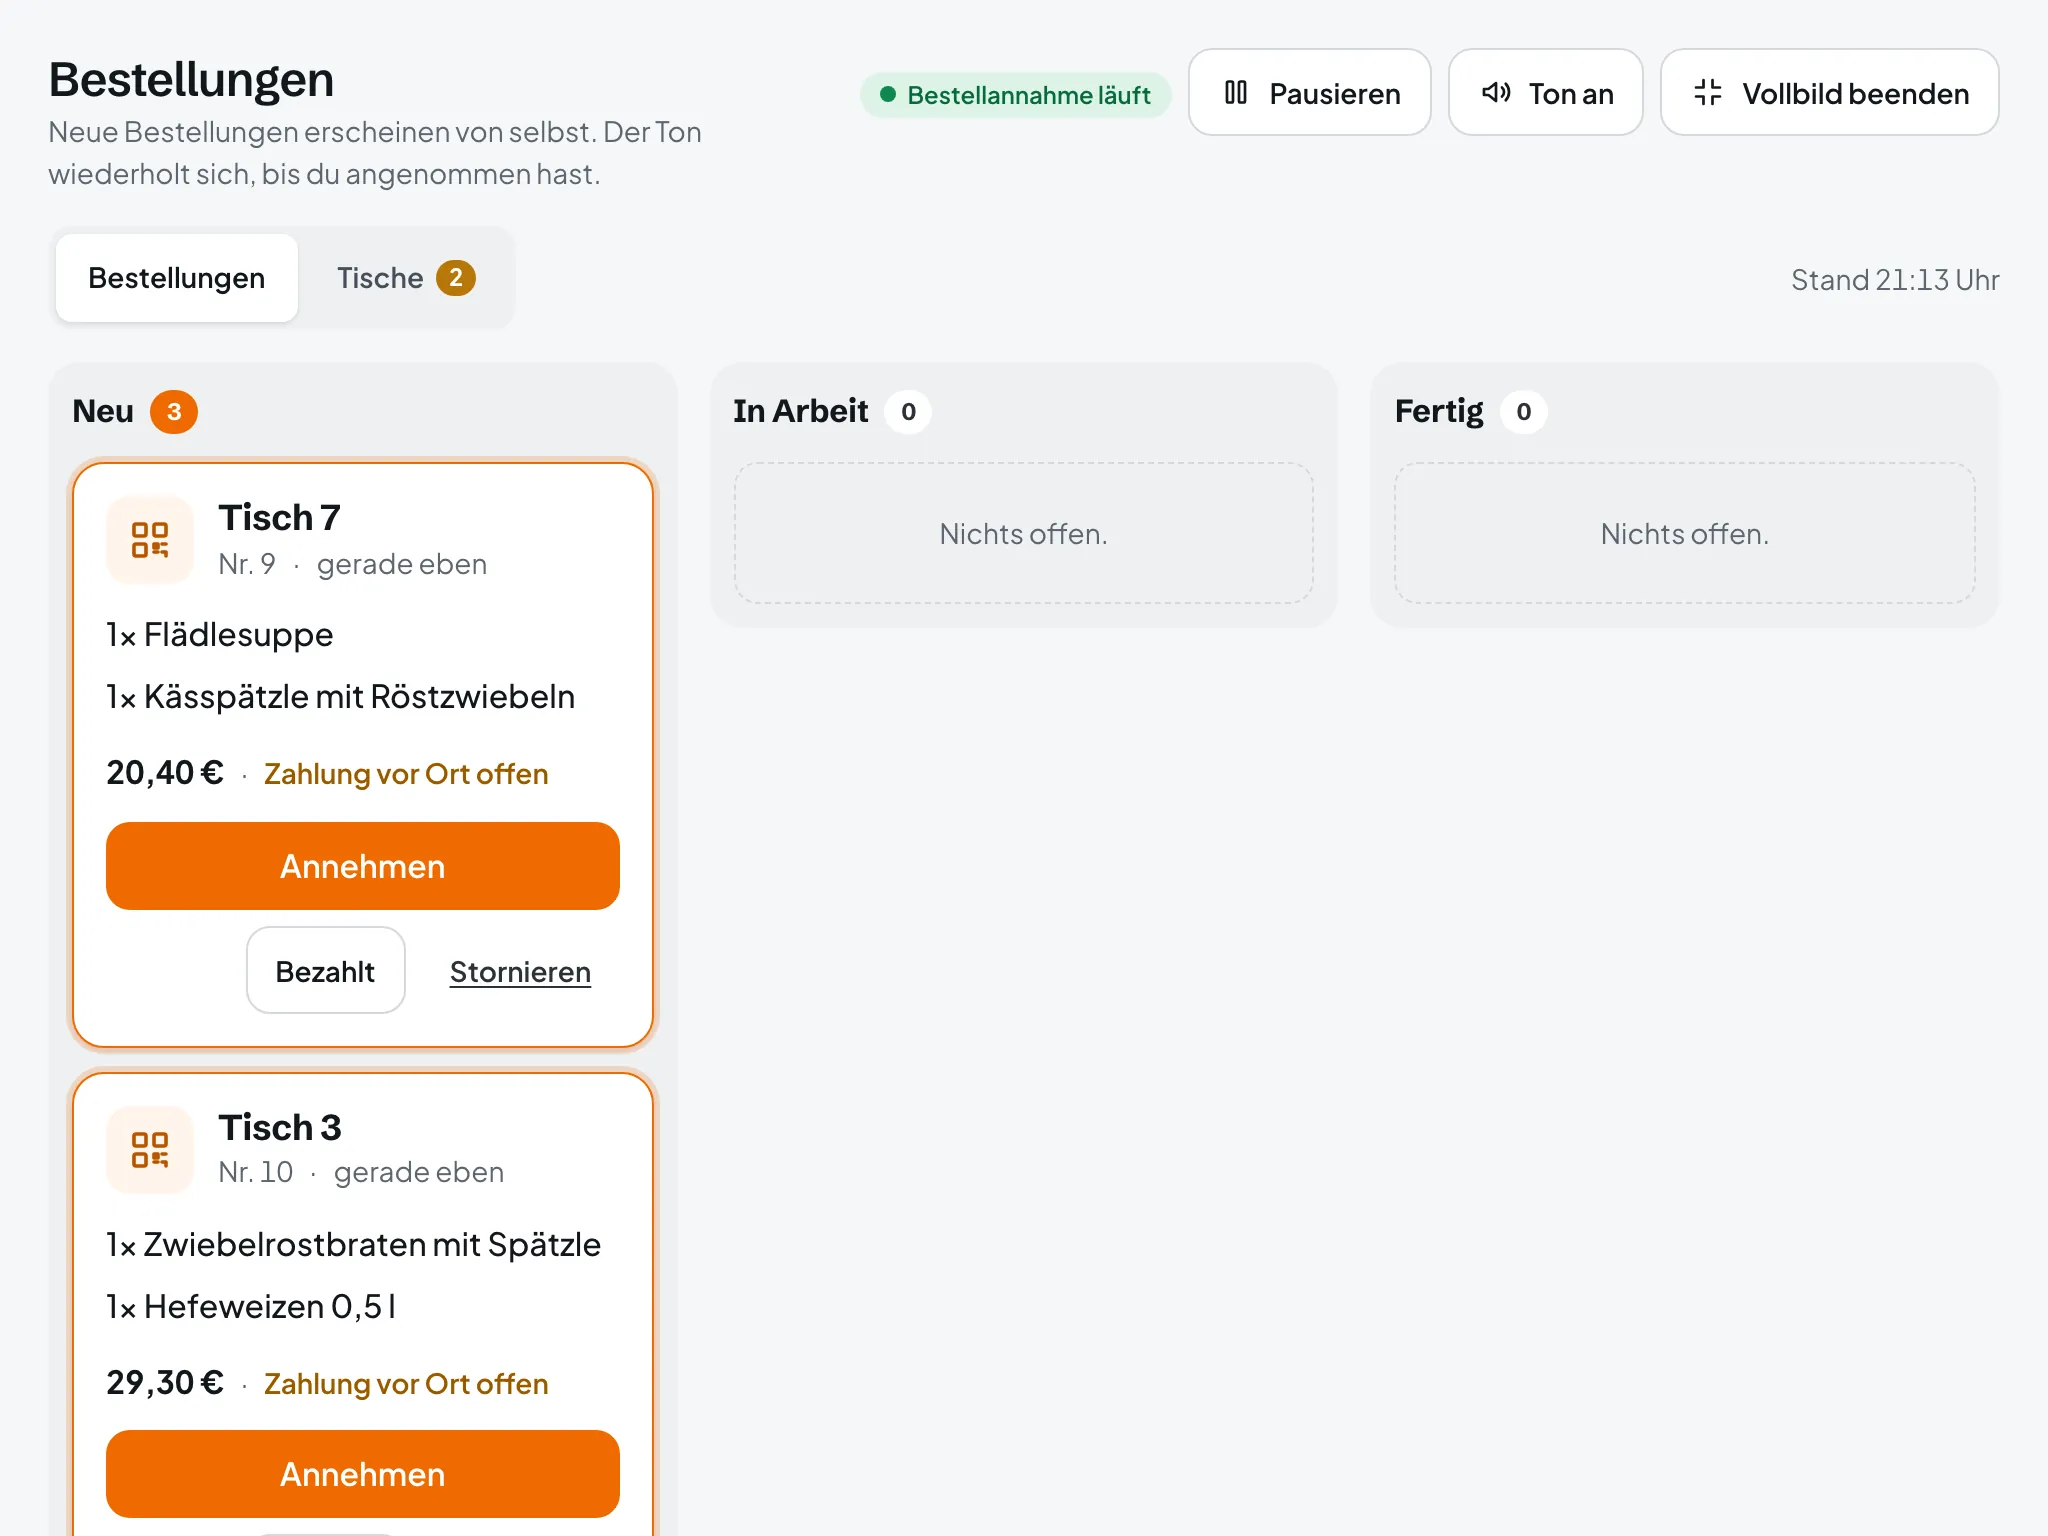Click the speaker icon in Ton an button

(1496, 93)
